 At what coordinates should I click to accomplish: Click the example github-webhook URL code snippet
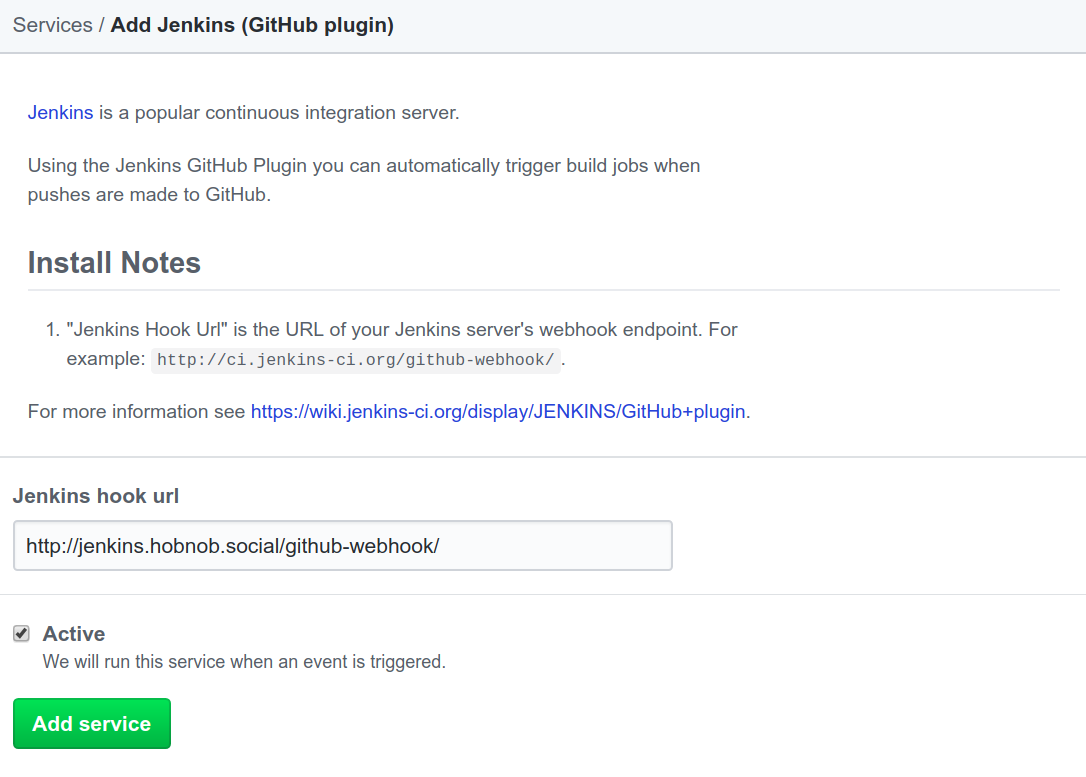355,359
